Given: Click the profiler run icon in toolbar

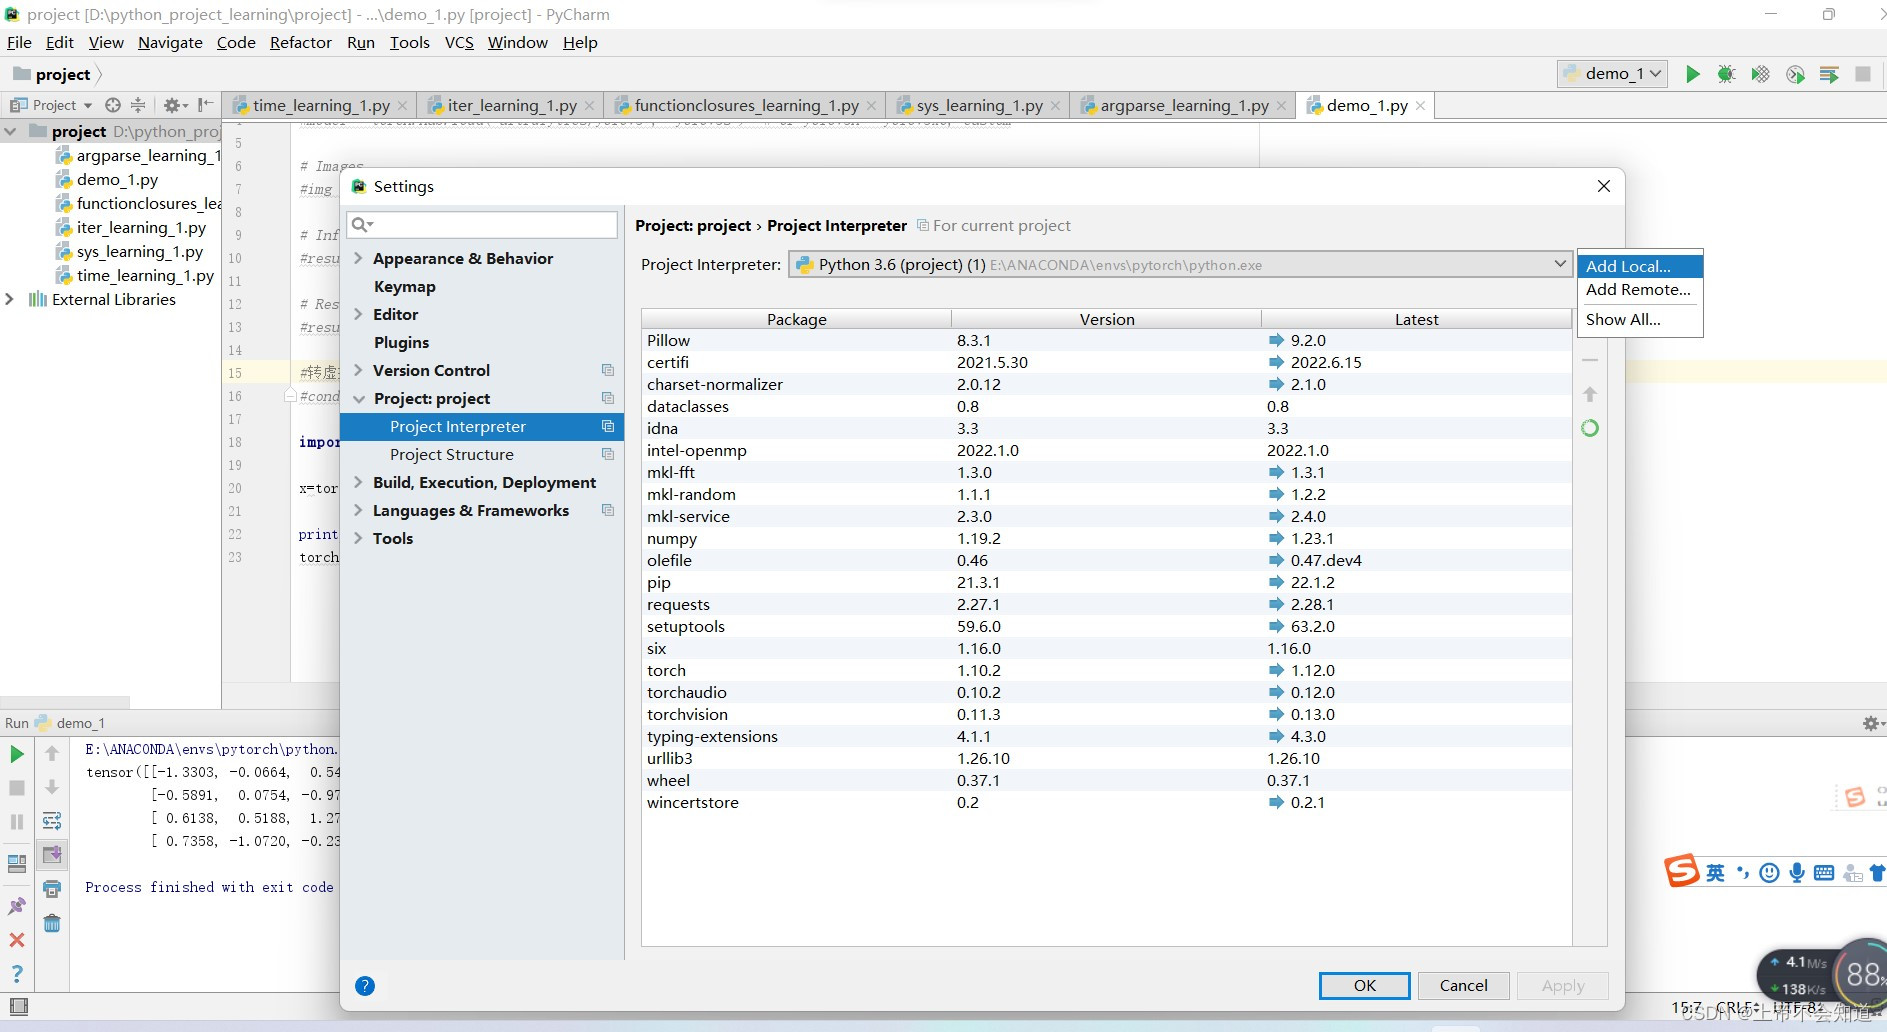Looking at the screenshot, I should click(x=1795, y=74).
